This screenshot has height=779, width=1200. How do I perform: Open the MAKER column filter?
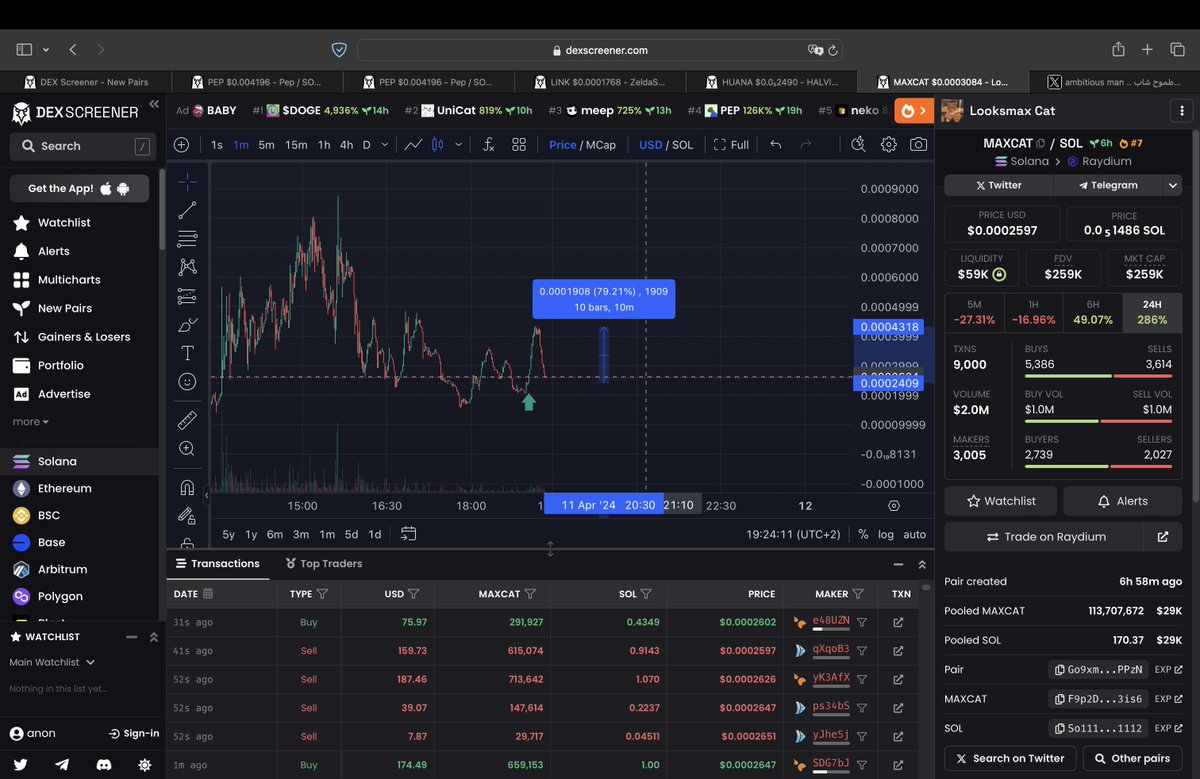pyautogui.click(x=859, y=594)
